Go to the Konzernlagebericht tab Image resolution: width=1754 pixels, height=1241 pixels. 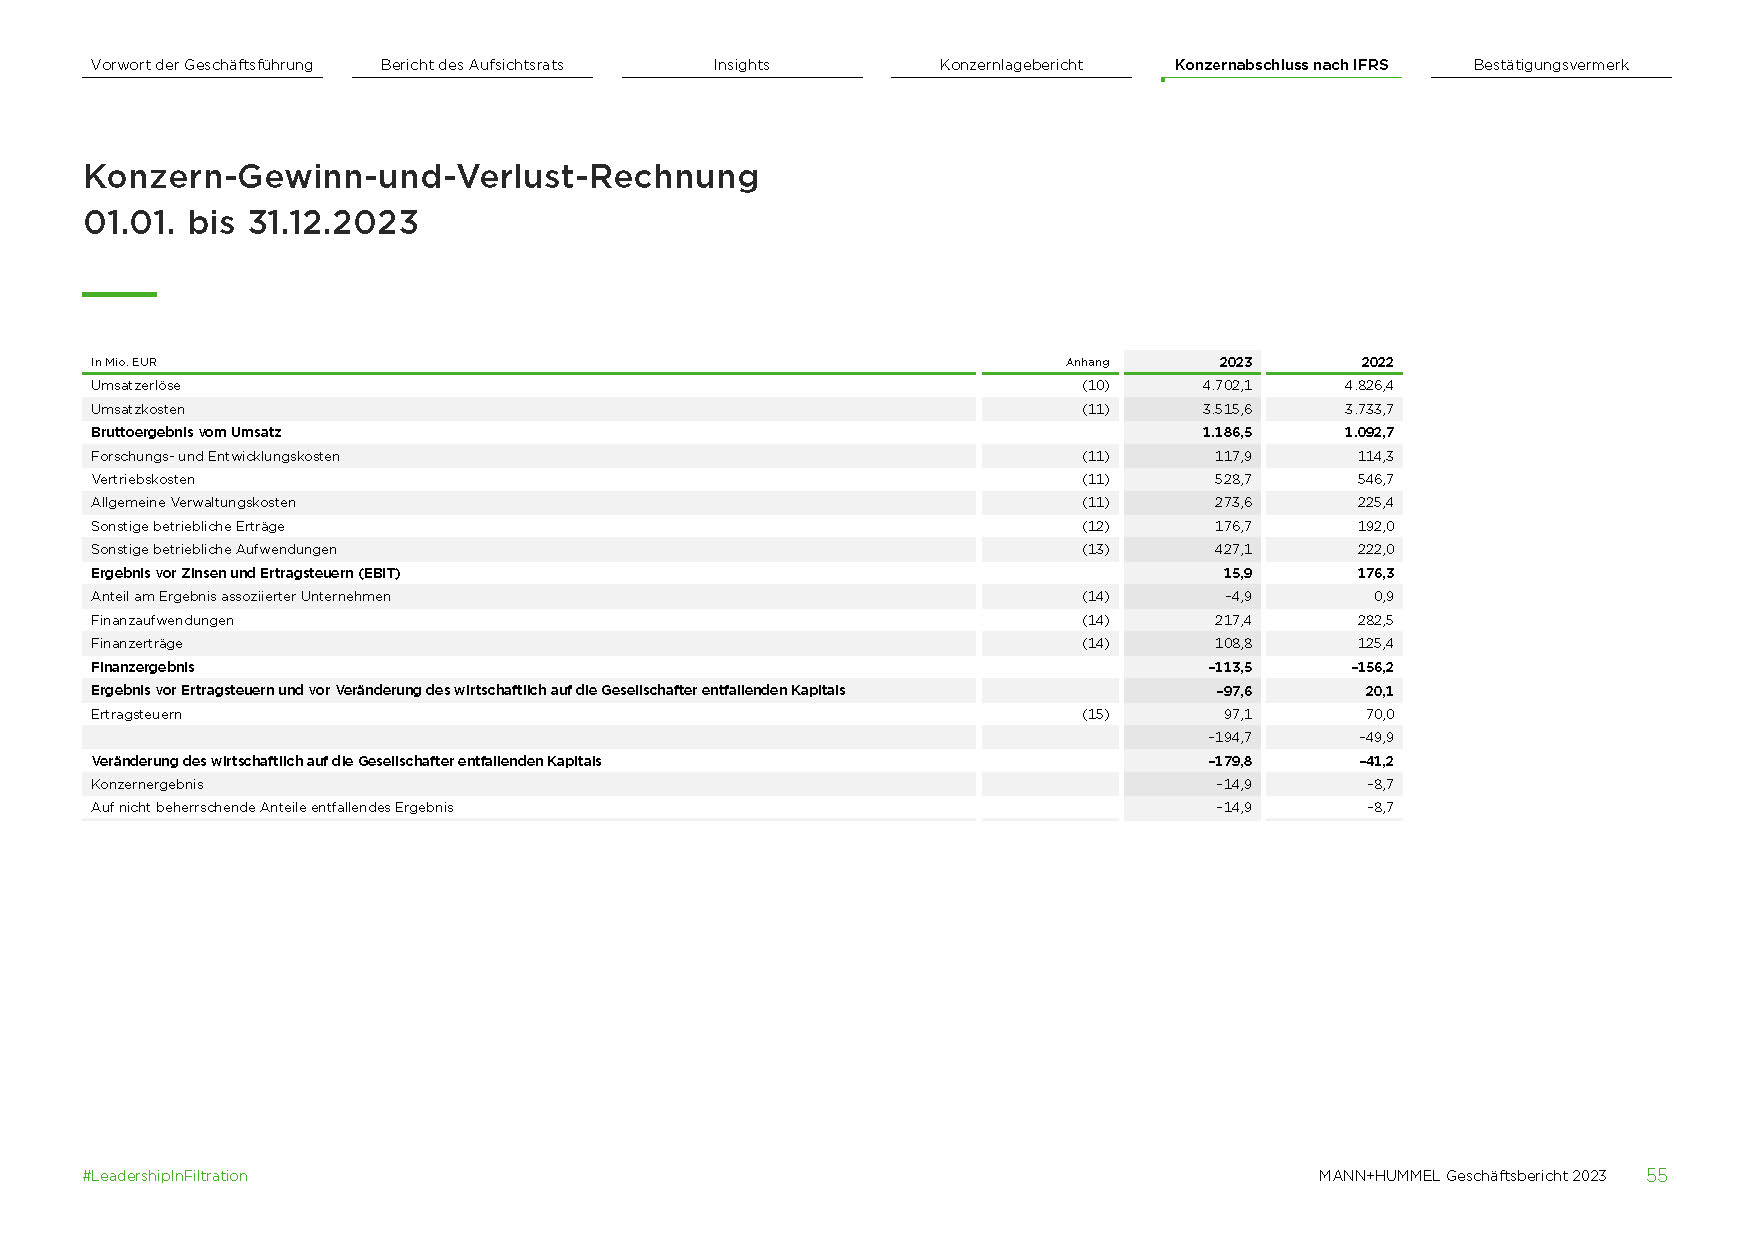tap(1011, 65)
